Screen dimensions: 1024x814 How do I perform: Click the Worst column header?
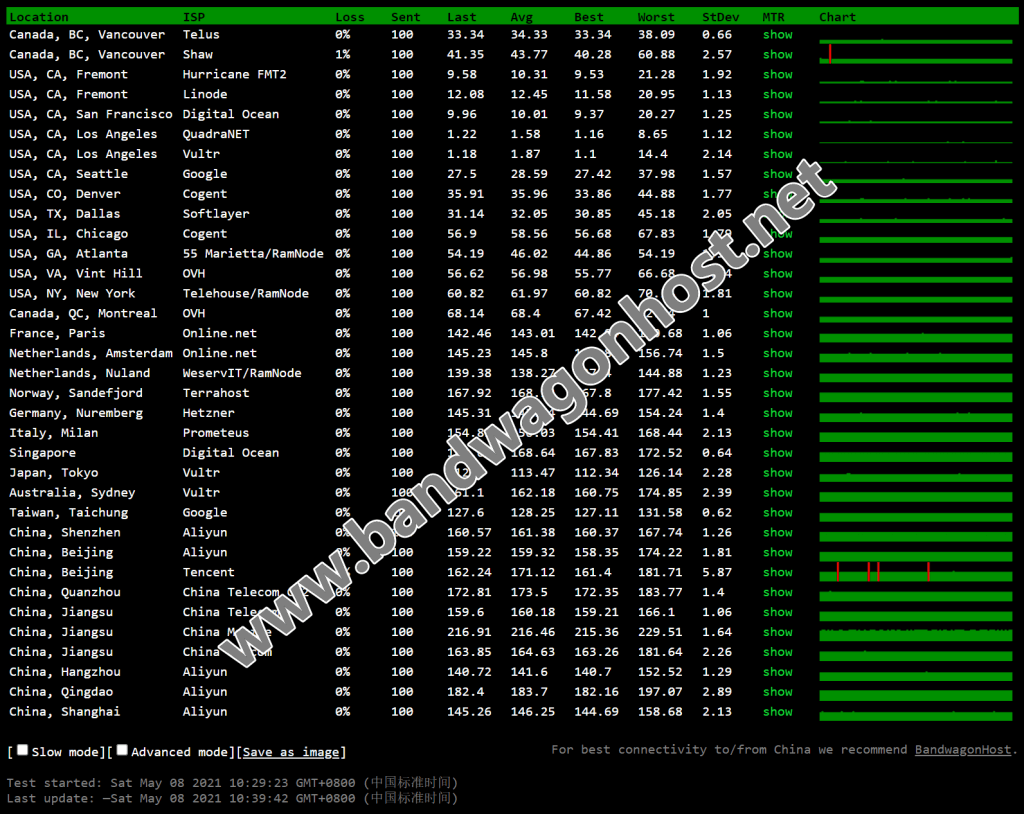tap(656, 17)
